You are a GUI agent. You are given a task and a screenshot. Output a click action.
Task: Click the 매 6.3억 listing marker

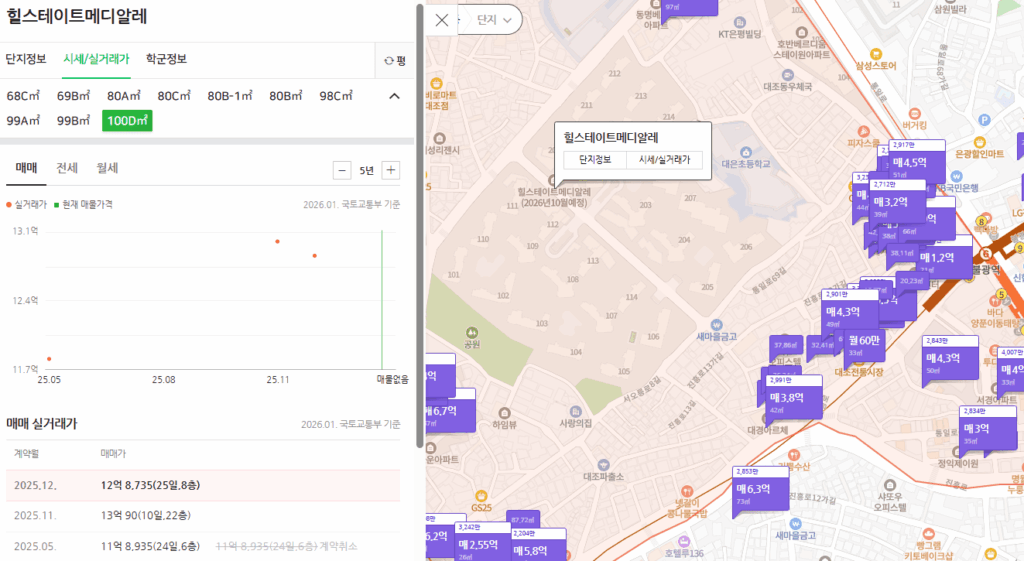coord(760,489)
